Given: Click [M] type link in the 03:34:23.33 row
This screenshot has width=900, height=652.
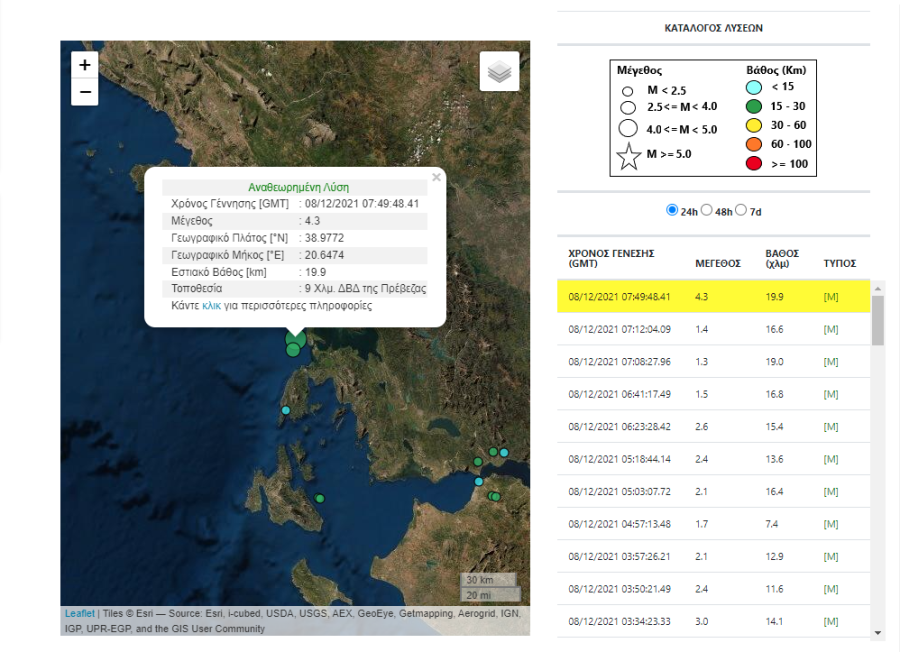Looking at the screenshot, I should point(831,622).
